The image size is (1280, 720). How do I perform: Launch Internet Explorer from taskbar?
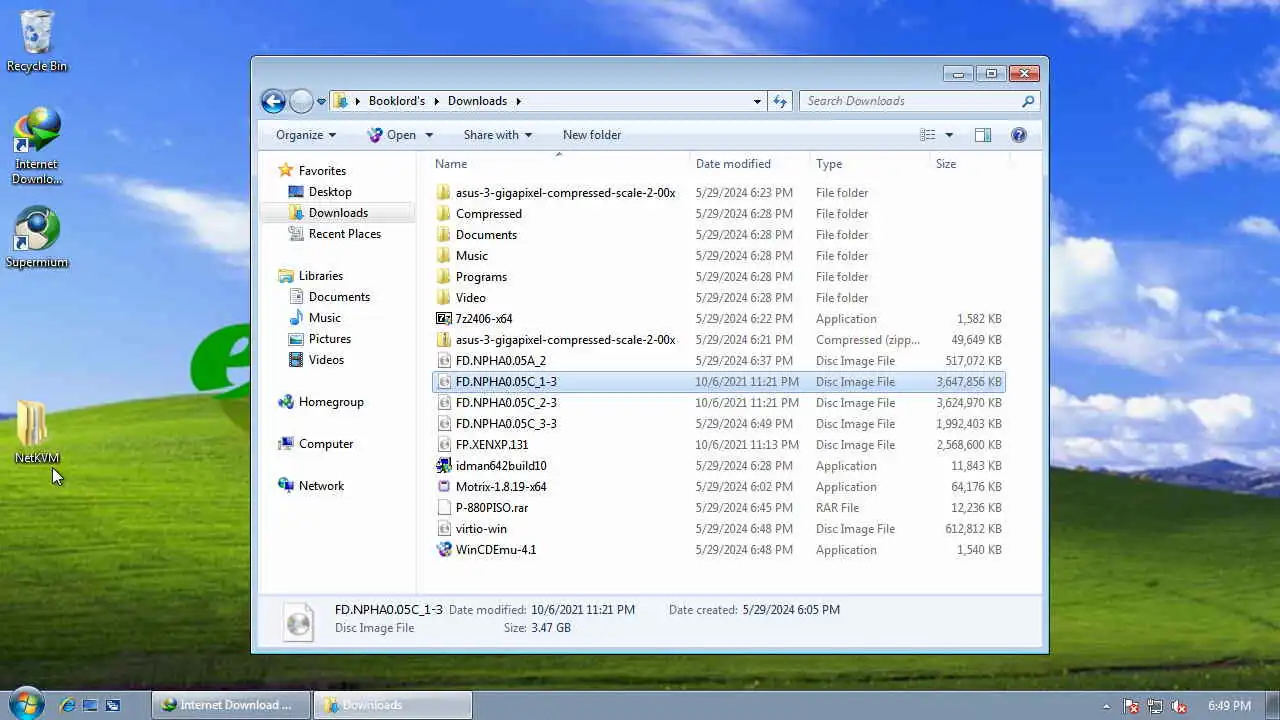[x=67, y=705]
